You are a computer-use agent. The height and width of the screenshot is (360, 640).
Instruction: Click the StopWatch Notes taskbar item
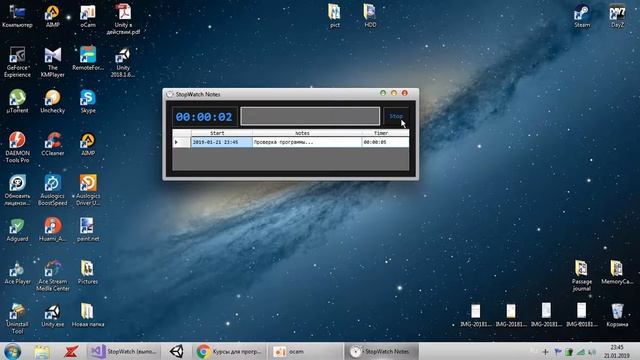[383, 351]
